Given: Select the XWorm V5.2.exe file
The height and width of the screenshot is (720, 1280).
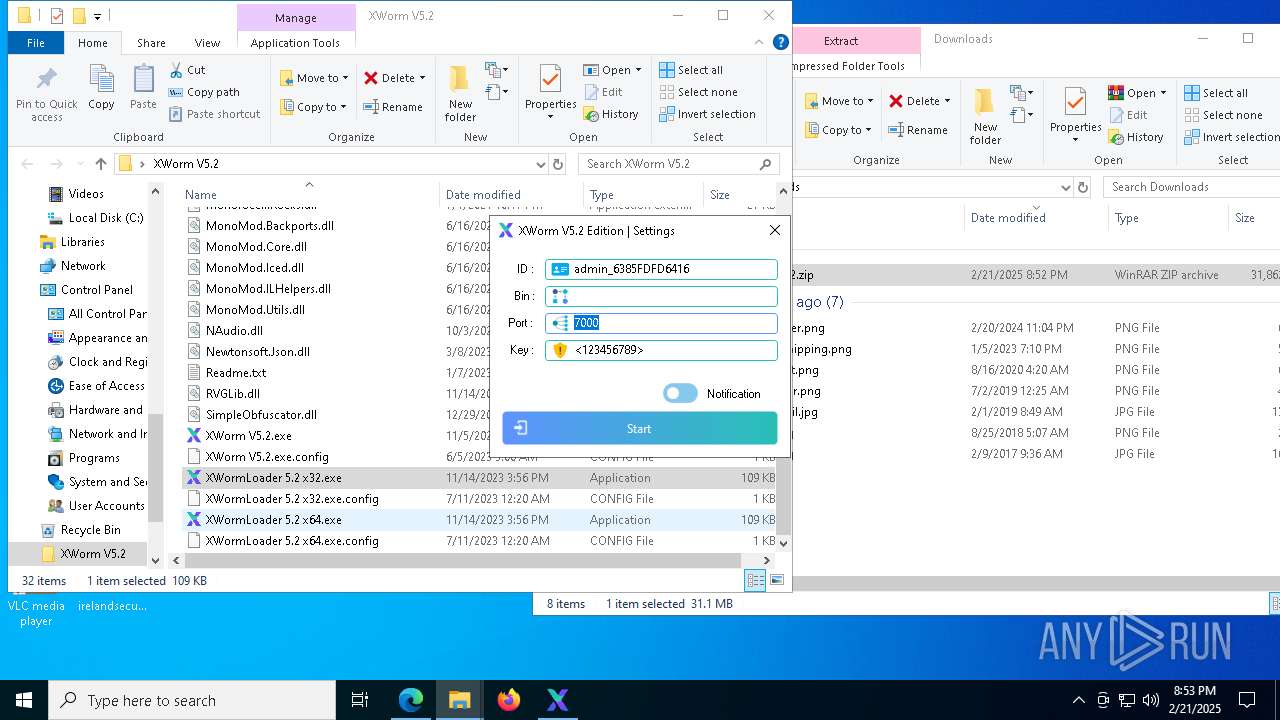Looking at the screenshot, I should (248, 436).
